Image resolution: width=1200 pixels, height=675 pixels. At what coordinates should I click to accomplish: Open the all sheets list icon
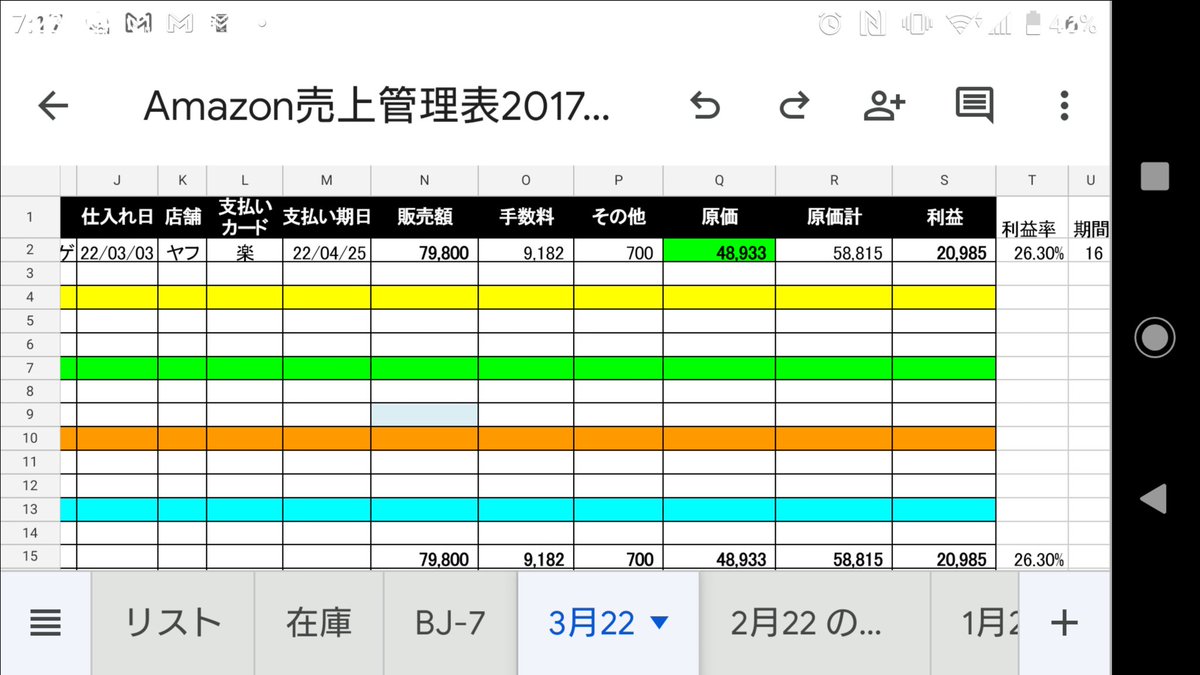click(45, 623)
